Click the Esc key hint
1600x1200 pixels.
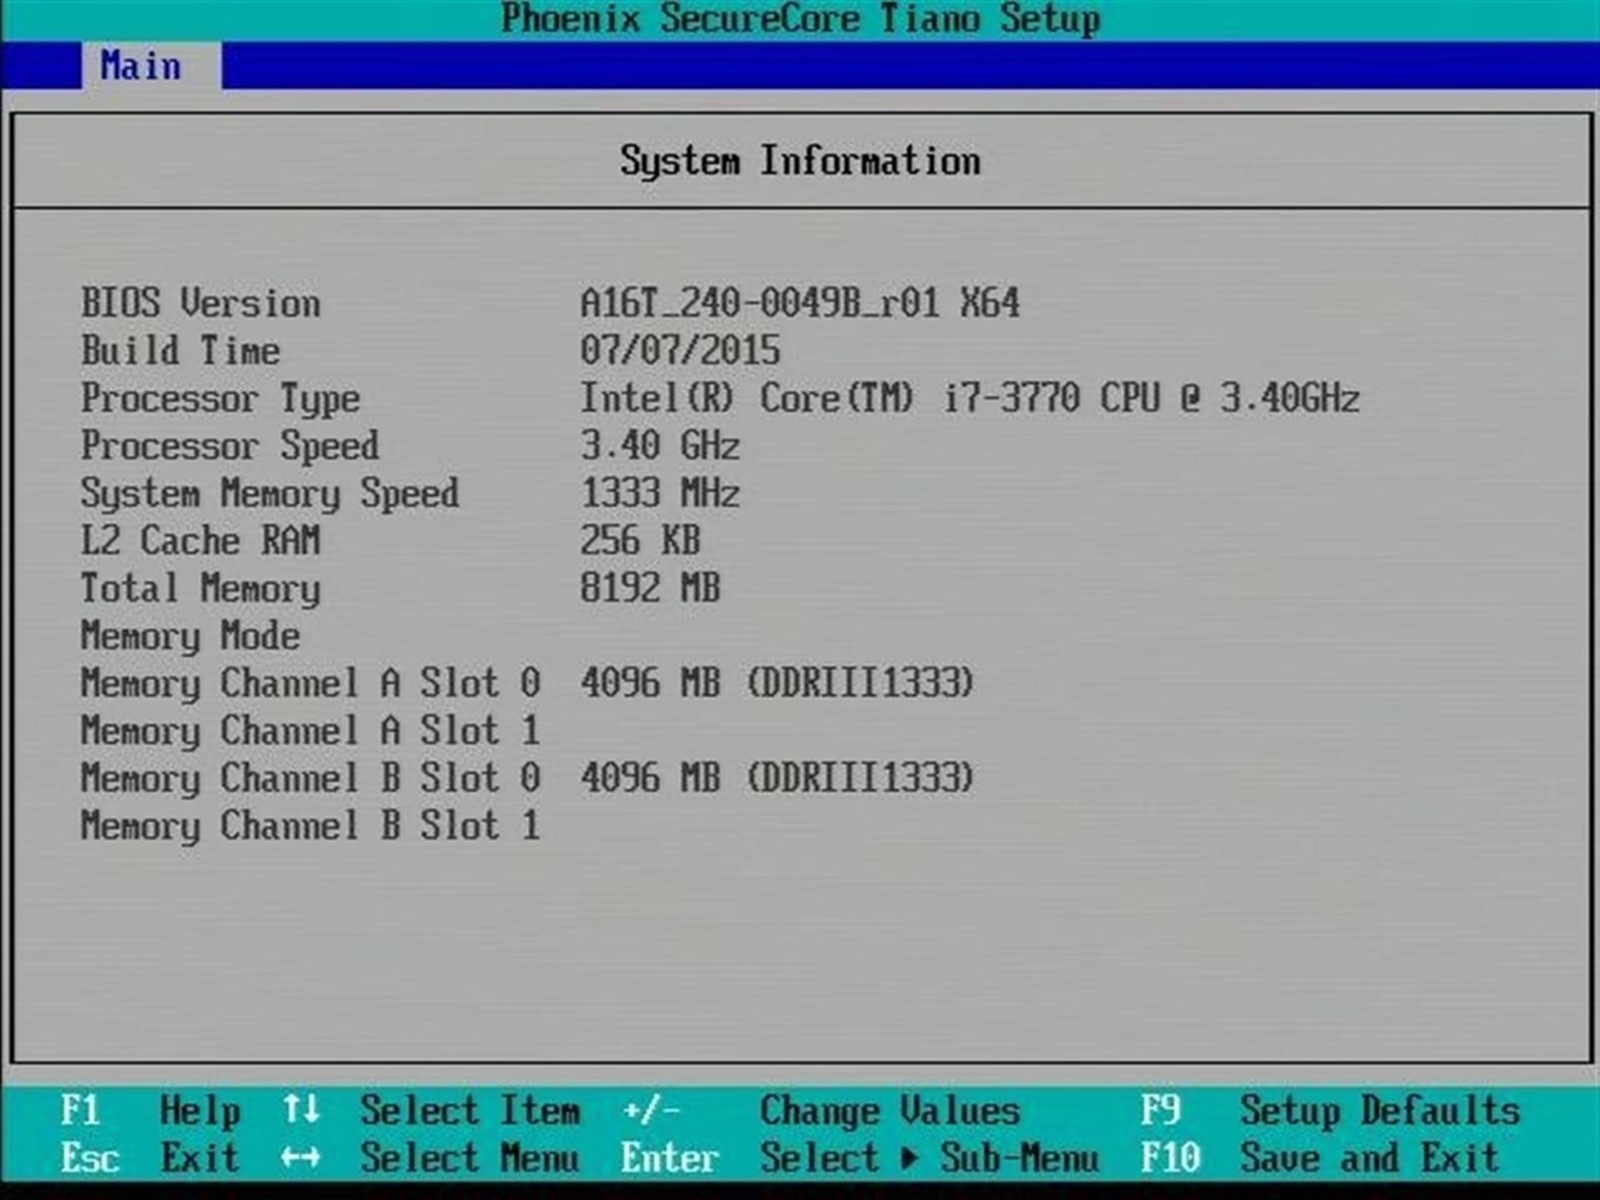[90, 1159]
